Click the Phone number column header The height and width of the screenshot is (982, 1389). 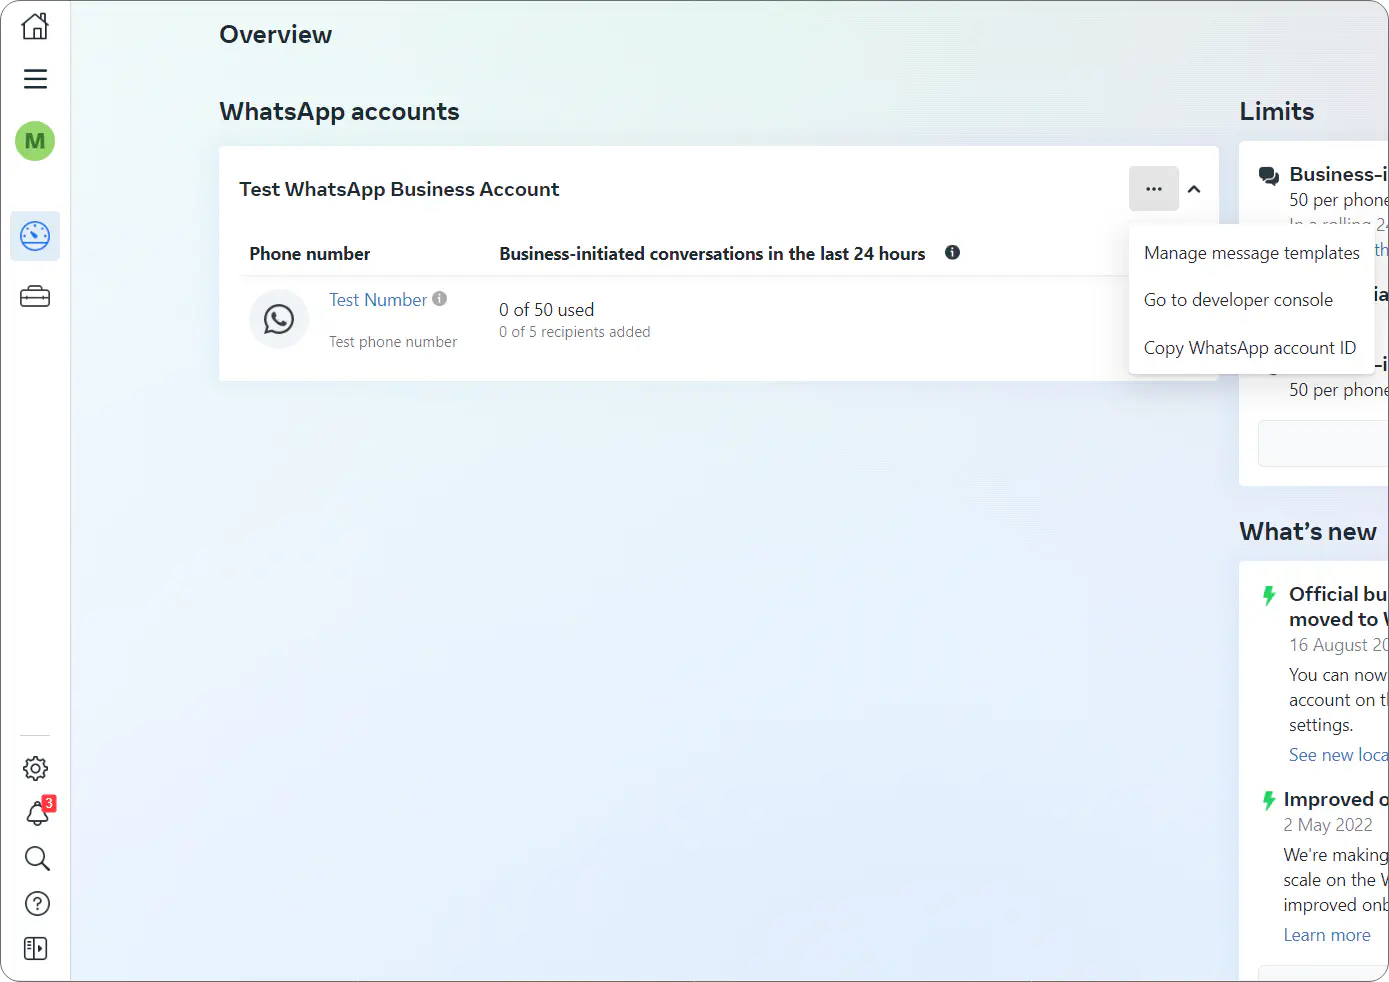click(x=310, y=254)
